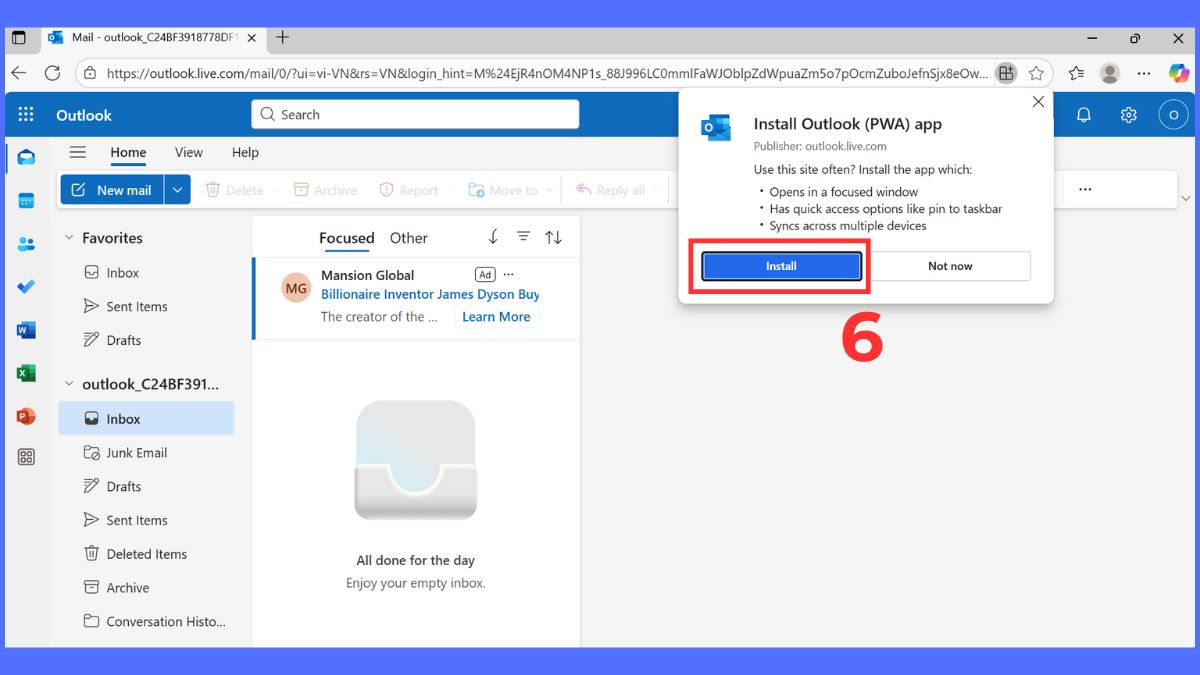Open tab actions menu icon
Screen dimensions: 1200x675
pyautogui.click(x=18, y=38)
